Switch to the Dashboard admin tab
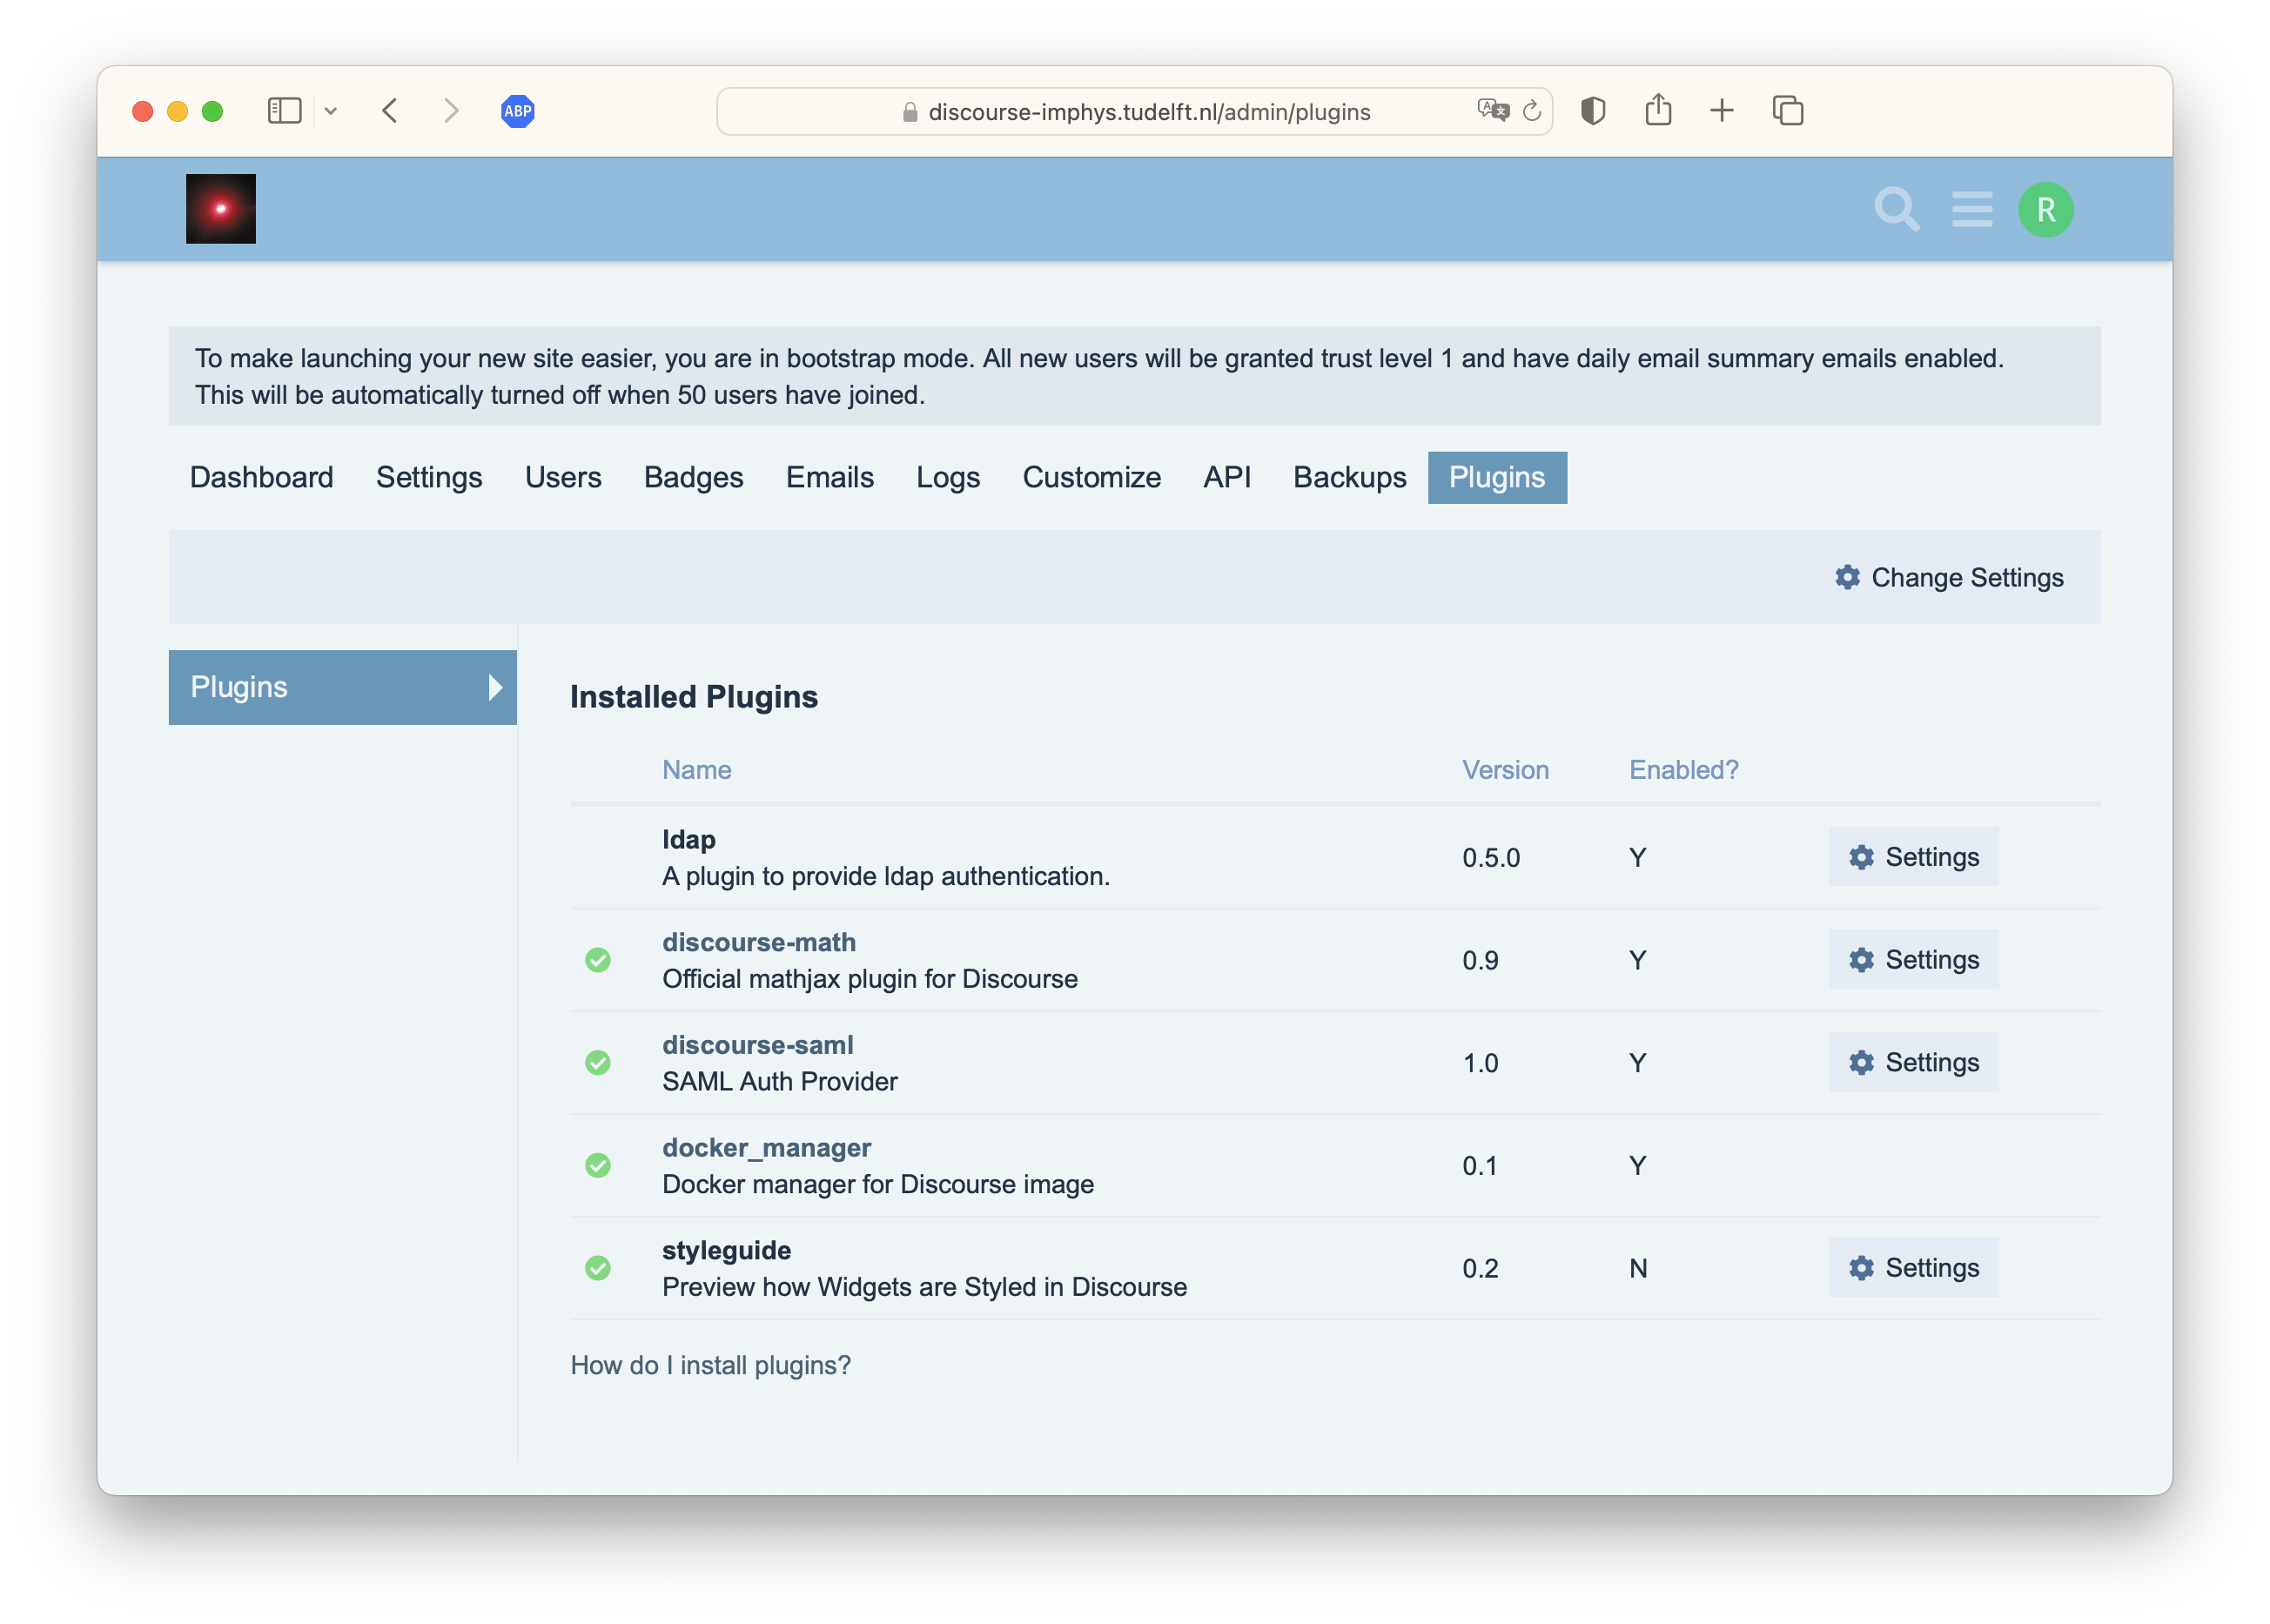The height and width of the screenshot is (1624, 2270). [x=262, y=477]
